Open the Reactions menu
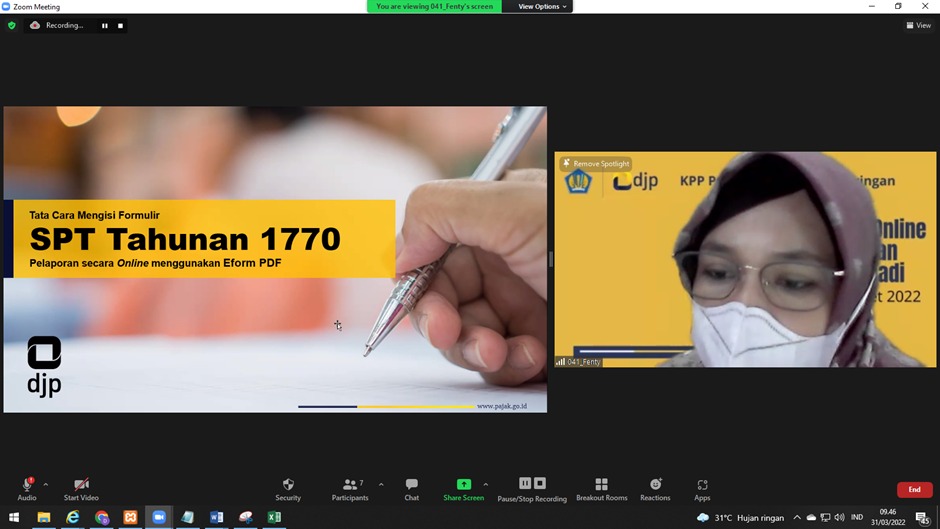940x529 pixels. pos(655,488)
